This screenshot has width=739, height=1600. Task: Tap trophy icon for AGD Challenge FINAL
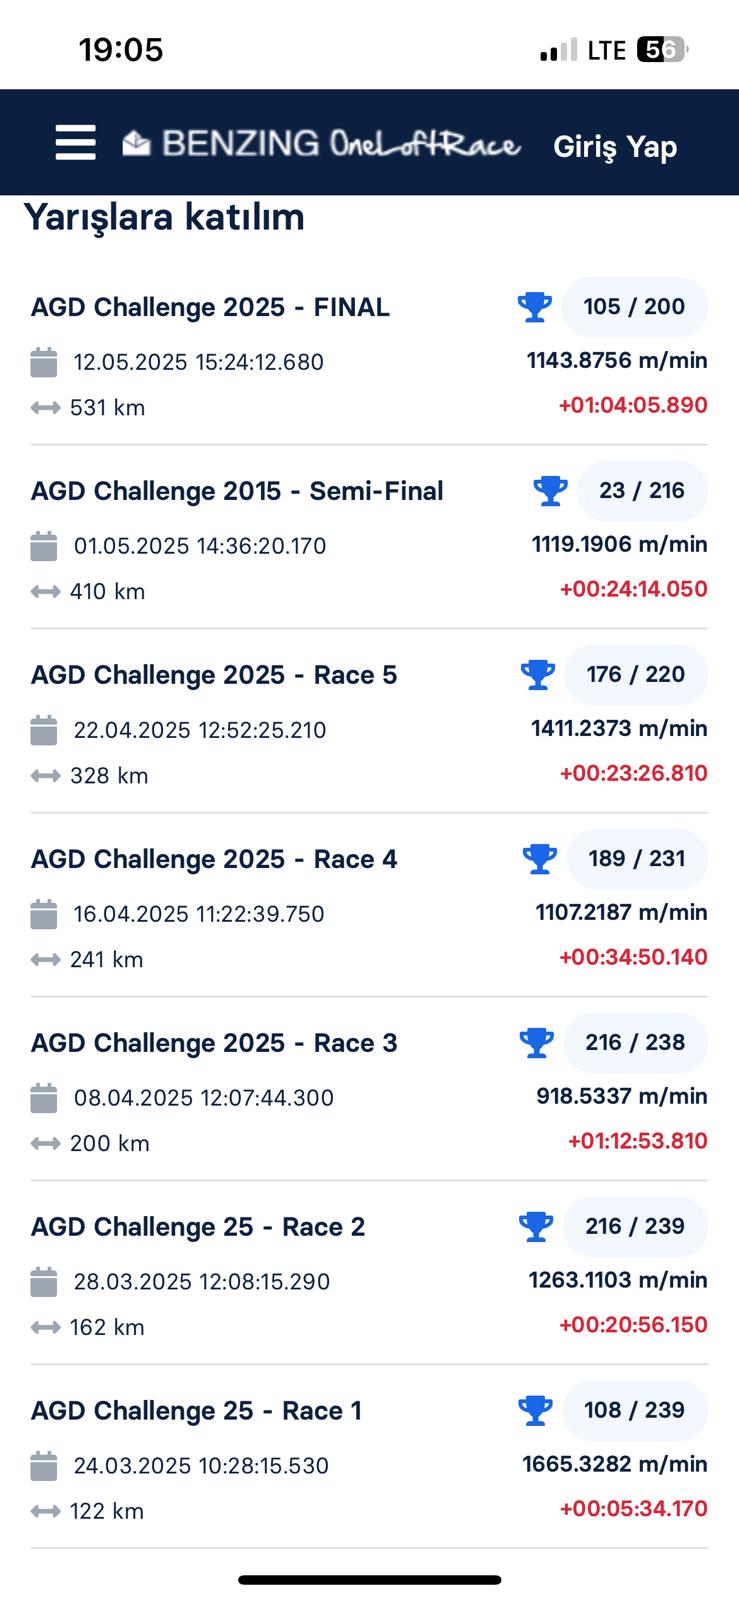(535, 306)
